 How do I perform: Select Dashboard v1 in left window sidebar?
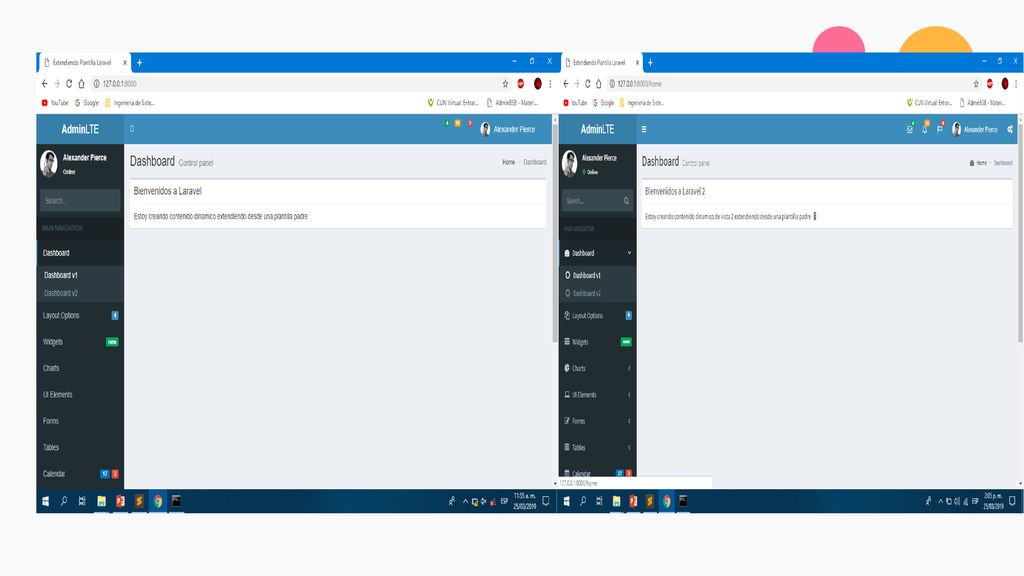[61, 276]
